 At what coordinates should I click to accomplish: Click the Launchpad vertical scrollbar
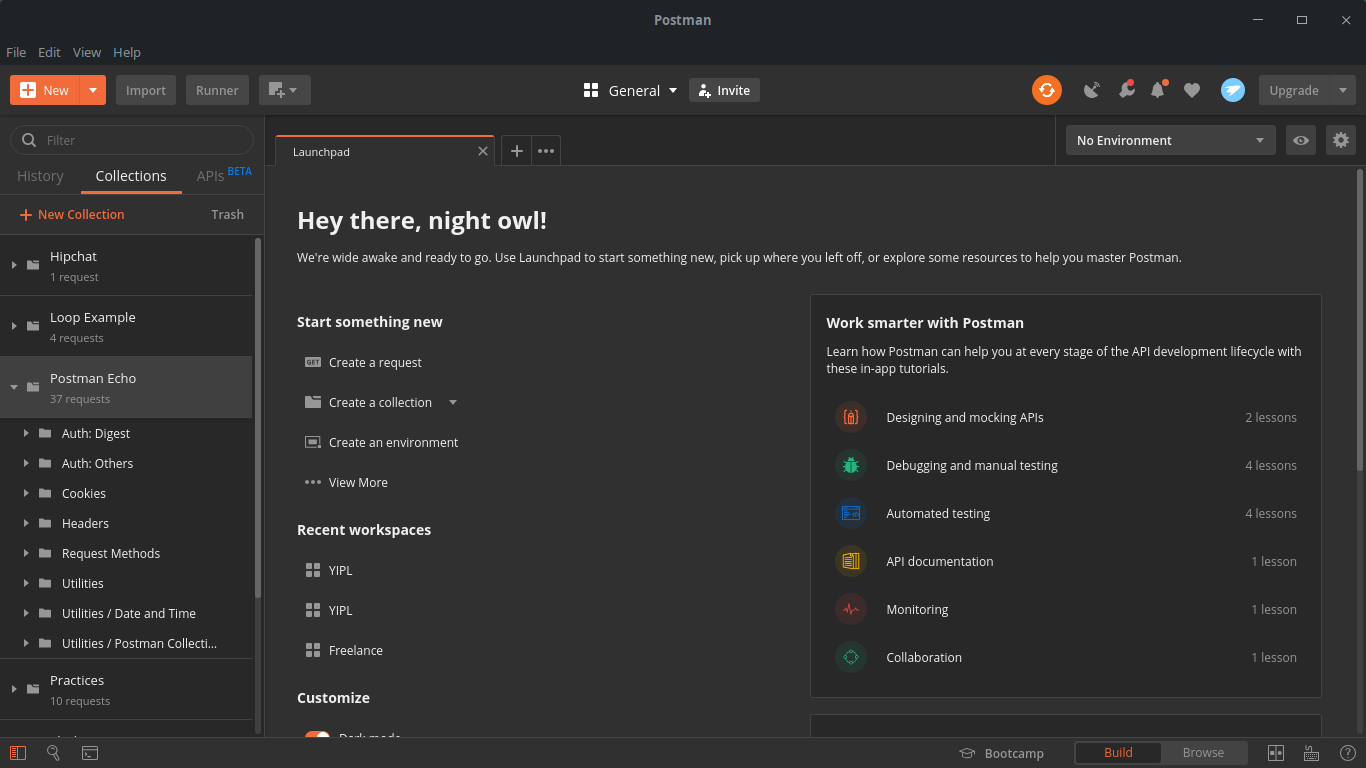pos(1360,320)
